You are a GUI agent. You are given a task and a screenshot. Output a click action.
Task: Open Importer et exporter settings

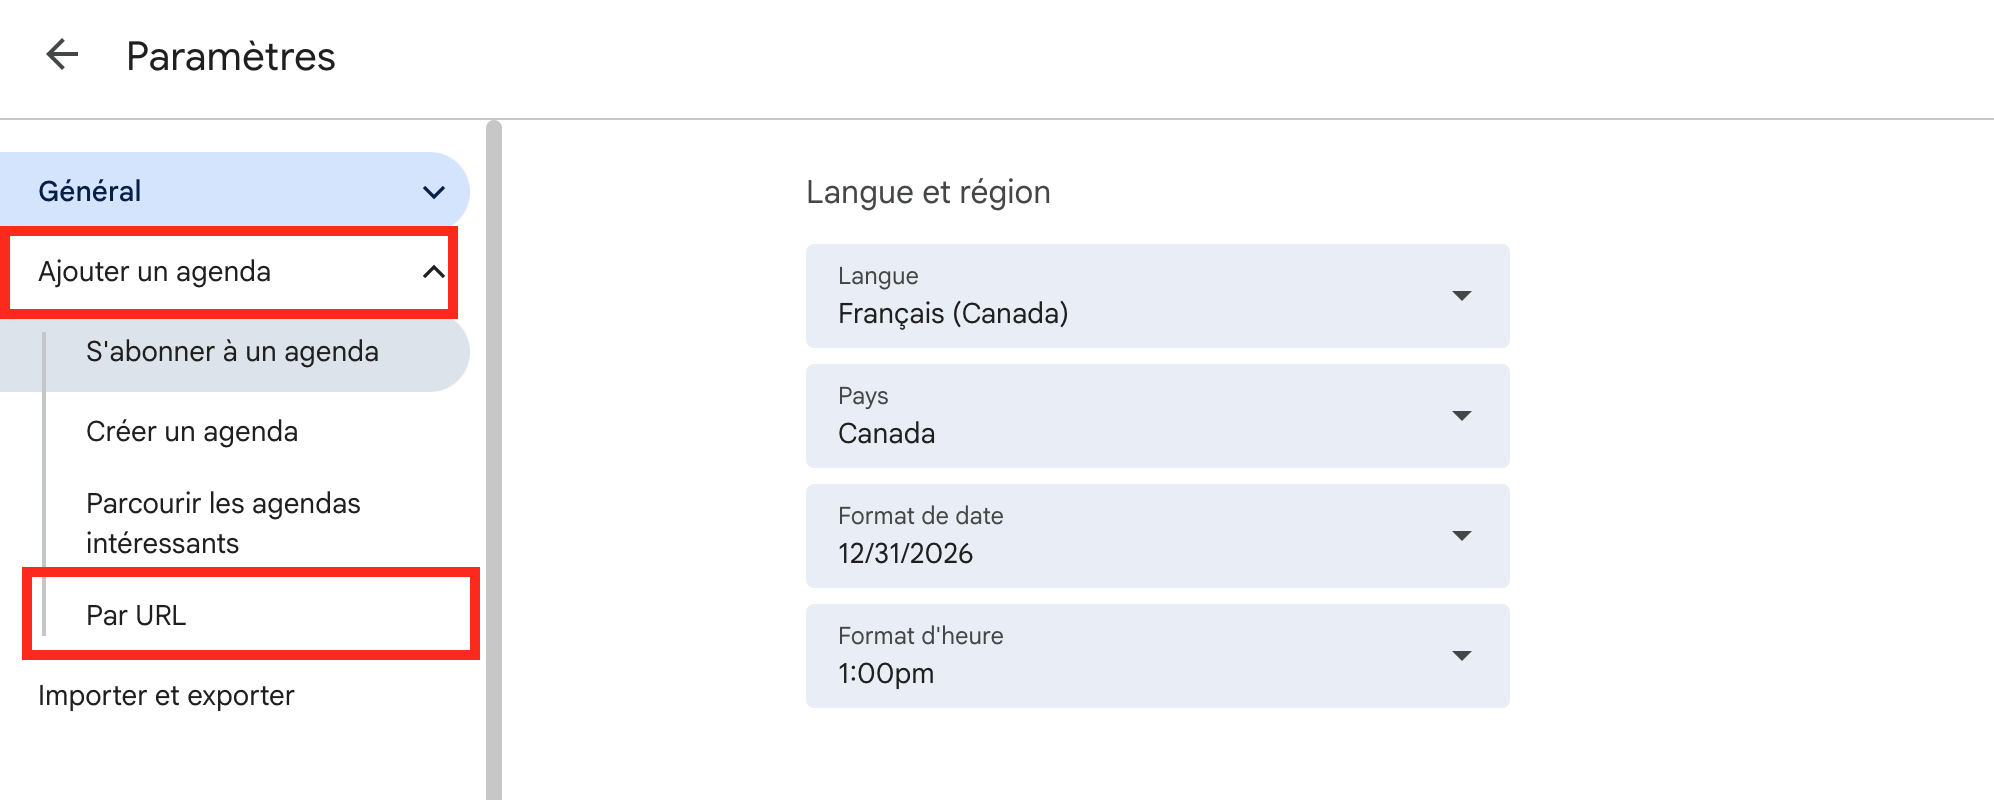(166, 695)
